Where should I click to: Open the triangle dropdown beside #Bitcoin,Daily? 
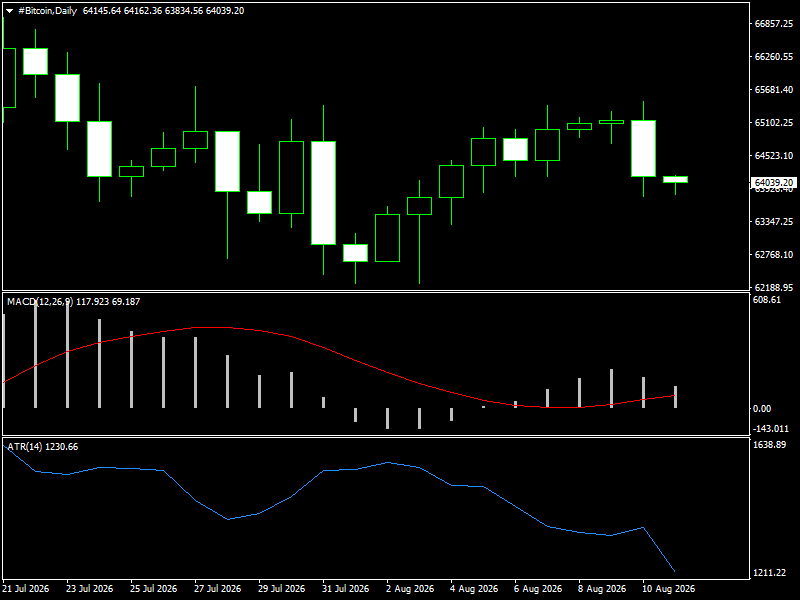(x=9, y=11)
